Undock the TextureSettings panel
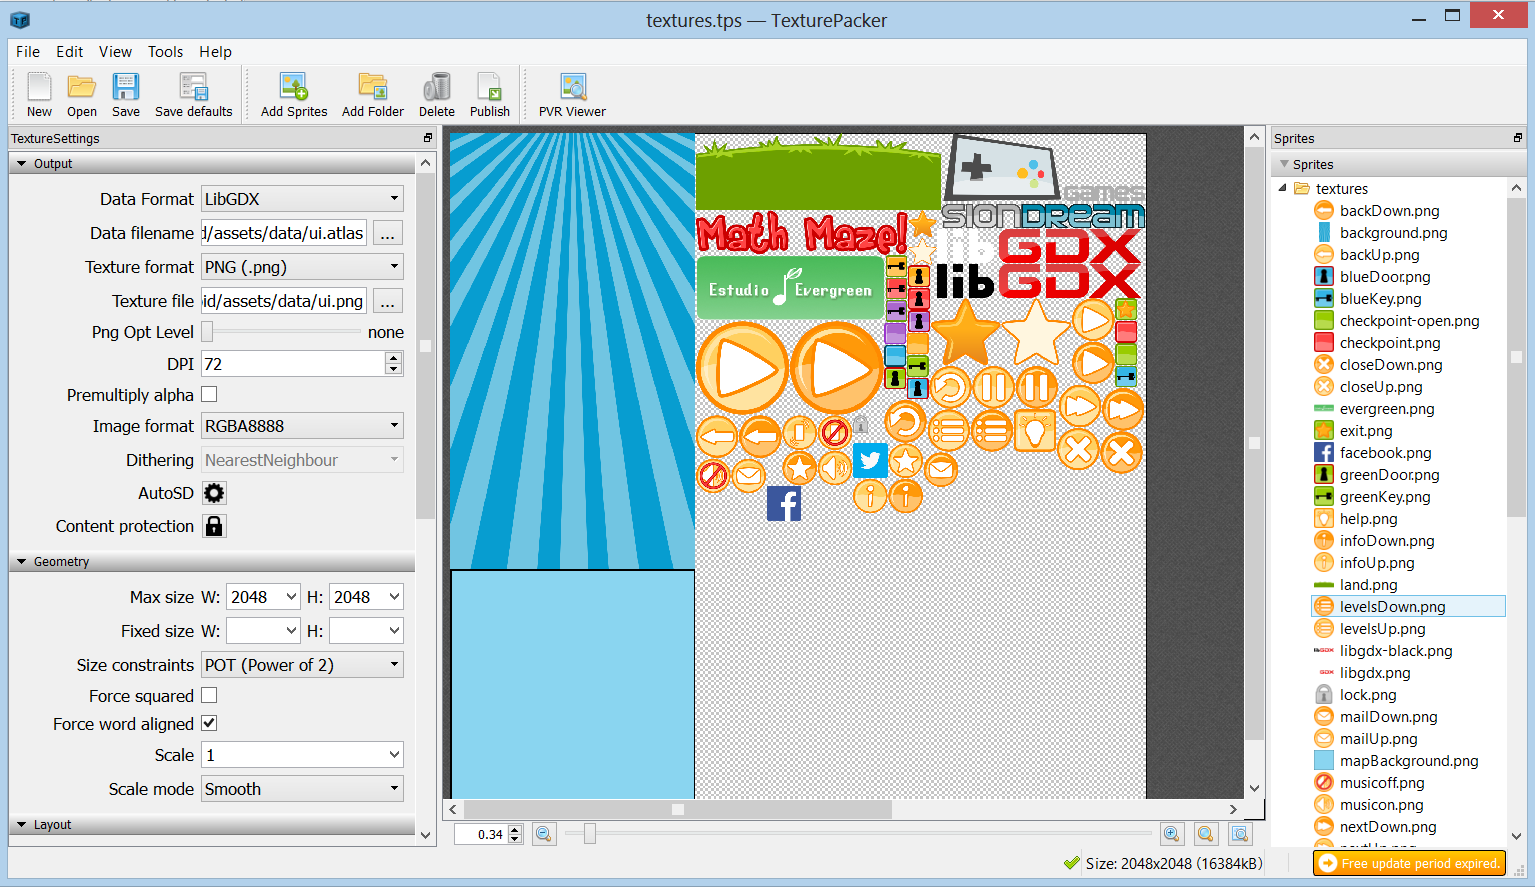Viewport: 1535px width, 887px height. click(428, 138)
